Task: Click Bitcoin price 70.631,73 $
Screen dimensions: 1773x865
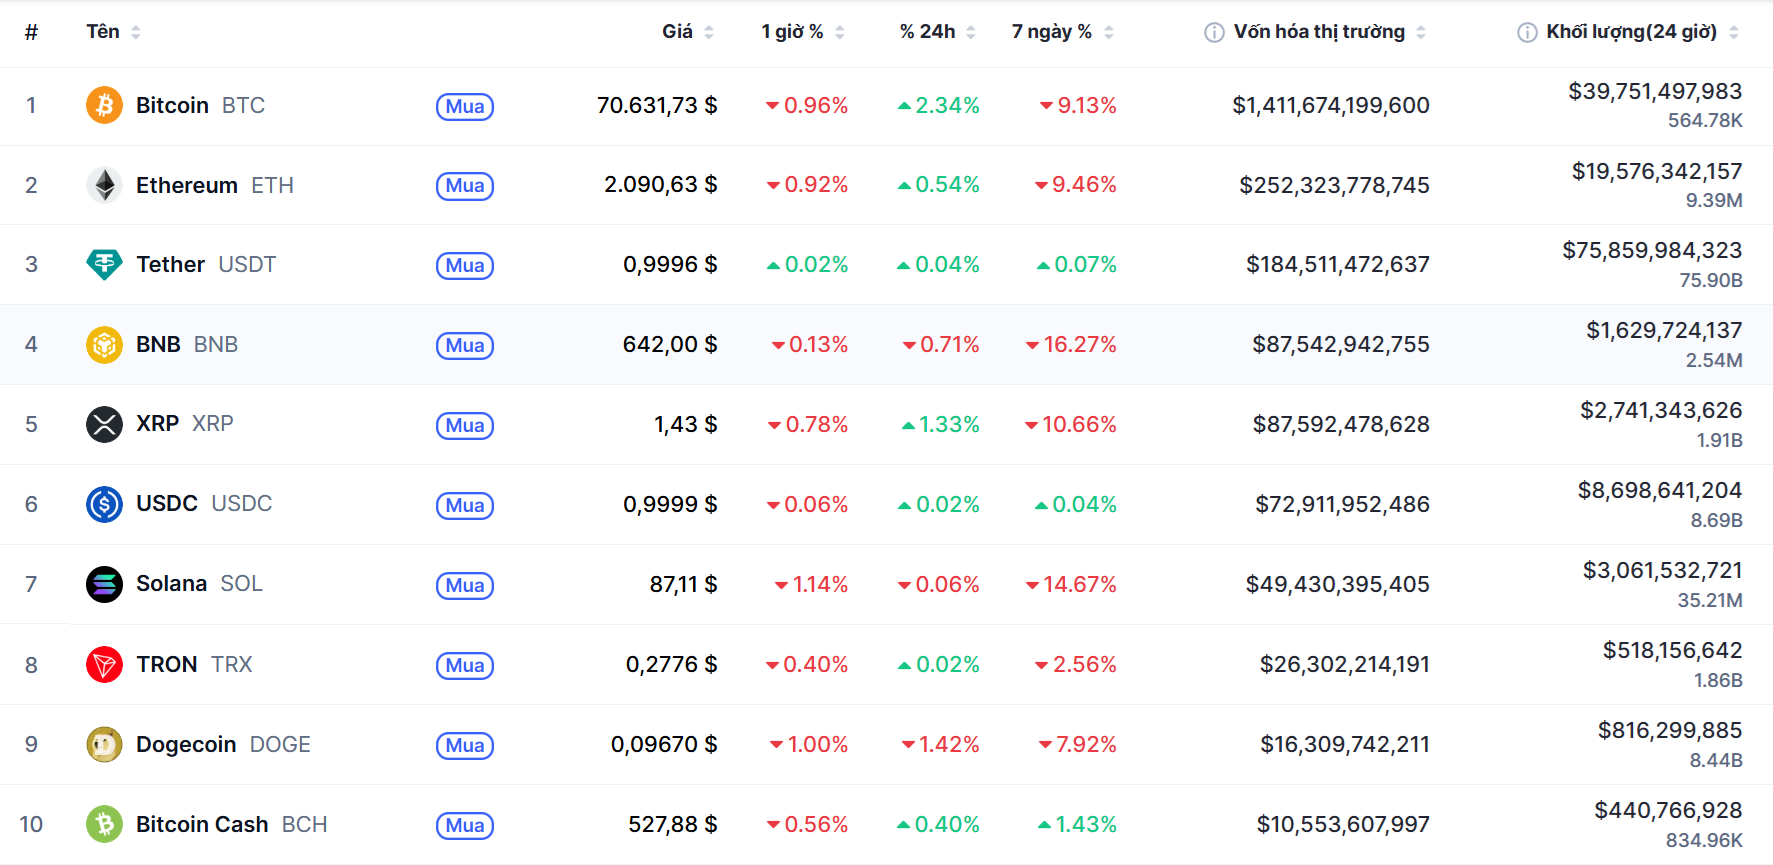Action: (657, 105)
